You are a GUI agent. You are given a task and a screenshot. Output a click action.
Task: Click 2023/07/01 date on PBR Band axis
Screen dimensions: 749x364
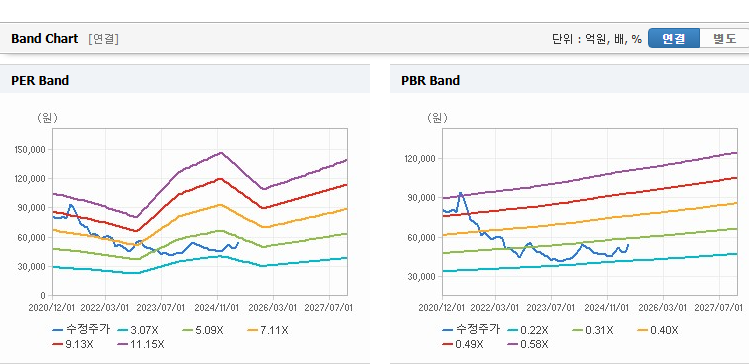(552, 307)
